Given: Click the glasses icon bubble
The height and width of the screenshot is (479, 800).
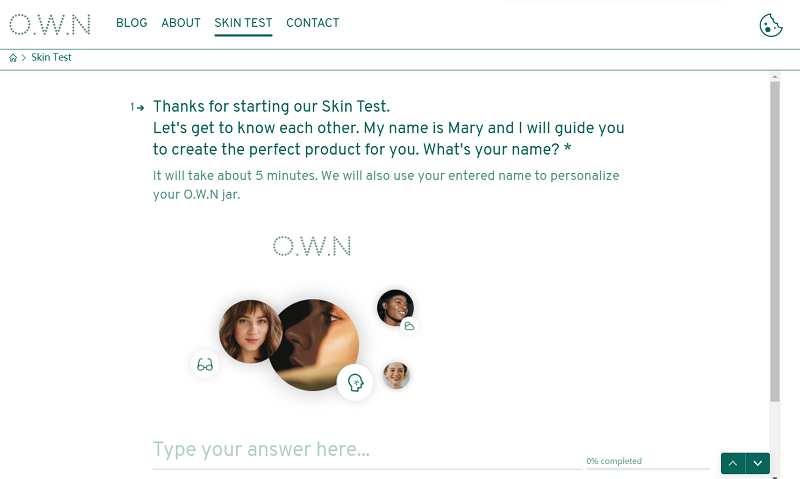Looking at the screenshot, I should click(x=205, y=364).
